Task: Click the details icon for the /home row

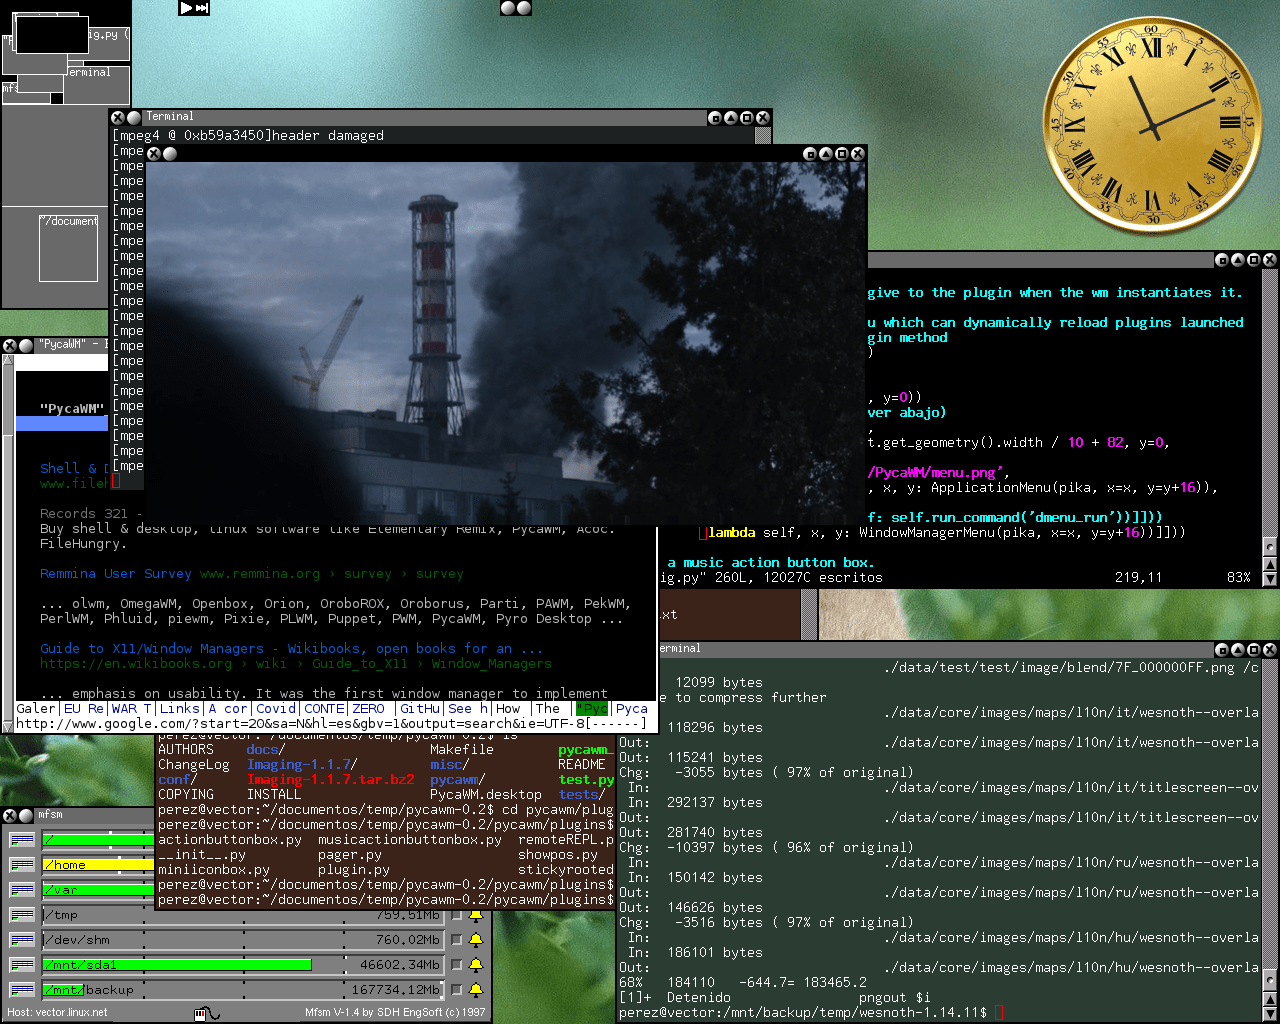Action: click(x=22, y=865)
